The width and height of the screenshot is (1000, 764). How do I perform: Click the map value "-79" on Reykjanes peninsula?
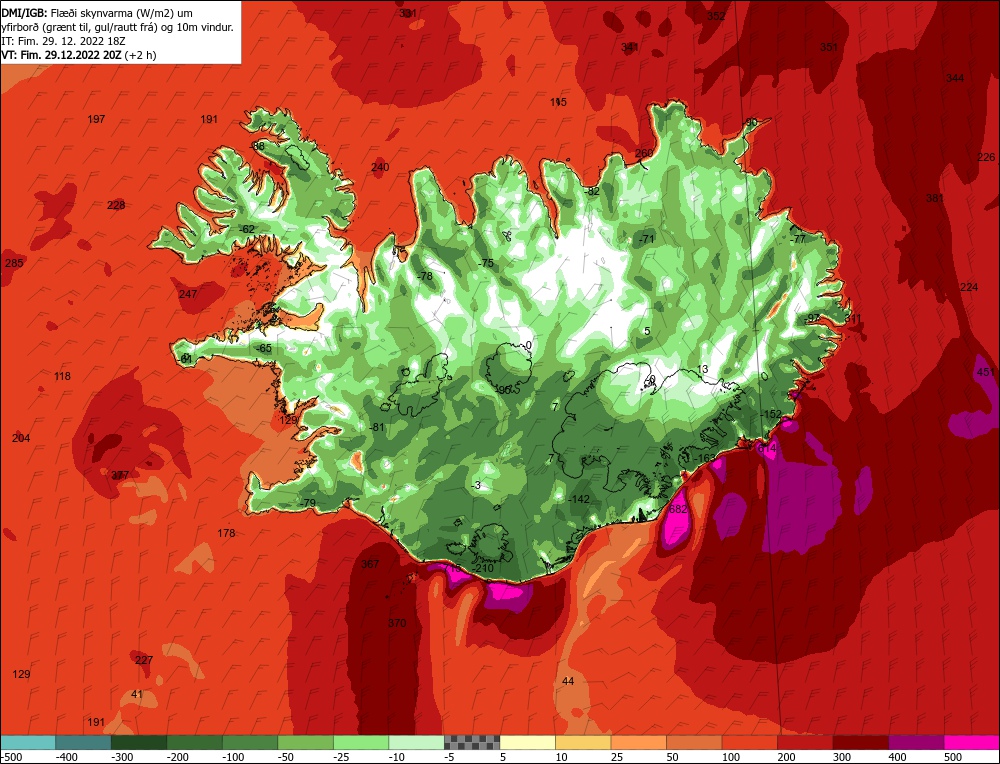pyautogui.click(x=307, y=503)
